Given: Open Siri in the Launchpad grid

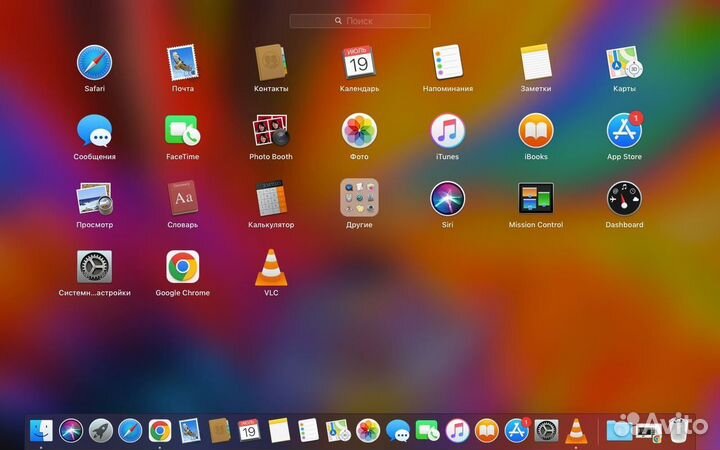Looking at the screenshot, I should coord(448,199).
